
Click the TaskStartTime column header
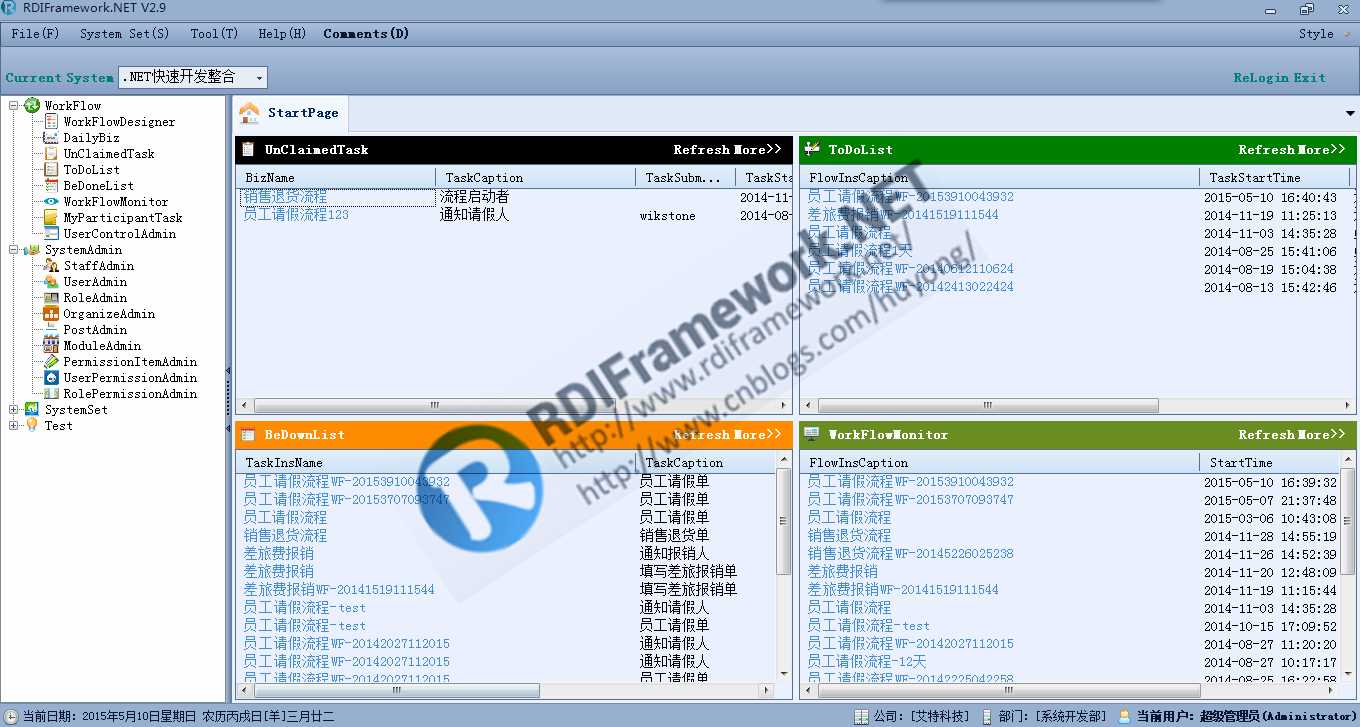pyautogui.click(x=1275, y=178)
